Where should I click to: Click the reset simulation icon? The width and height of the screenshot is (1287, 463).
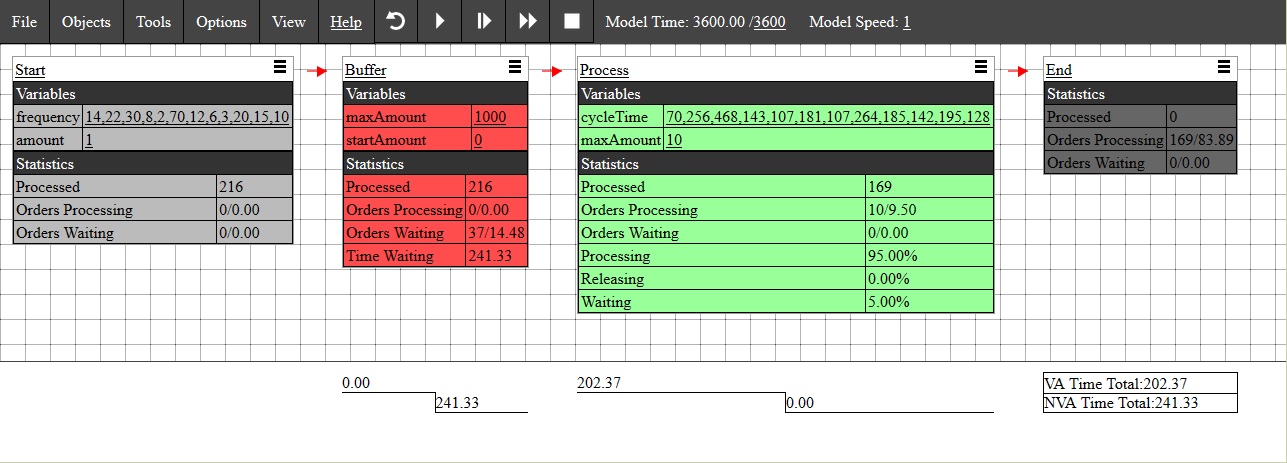pyautogui.click(x=396, y=21)
